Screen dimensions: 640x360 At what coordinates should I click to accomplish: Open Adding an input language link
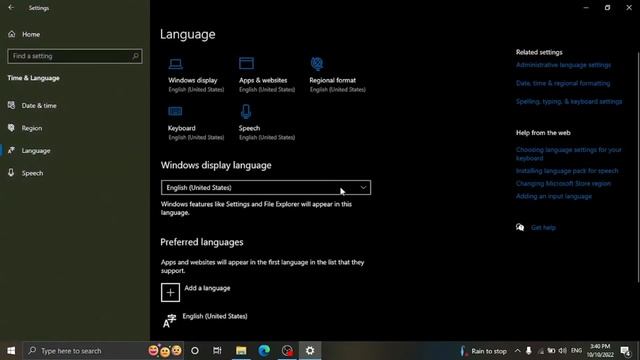pos(554,196)
